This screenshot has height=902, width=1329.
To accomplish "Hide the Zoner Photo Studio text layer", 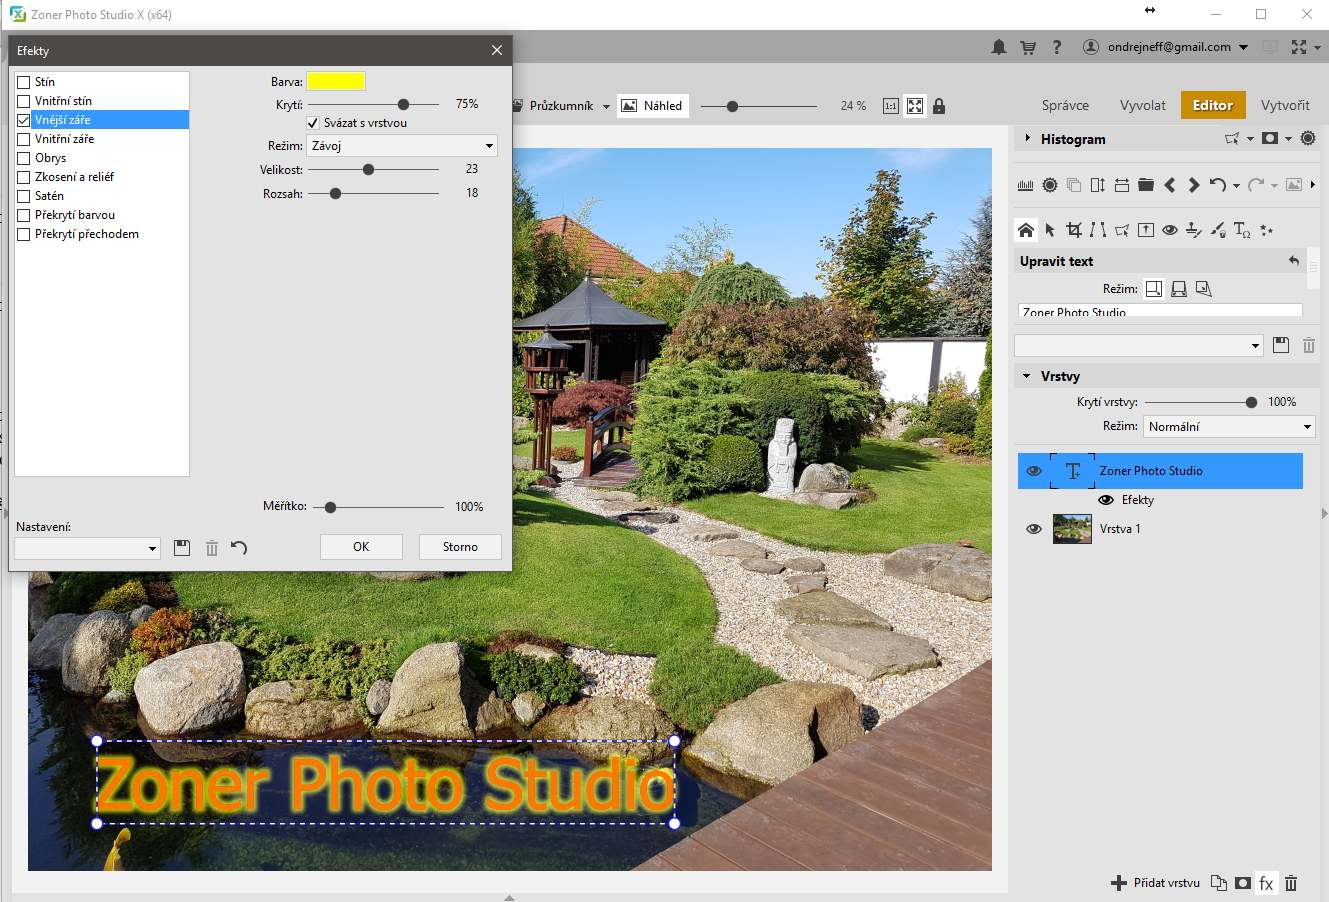I will [1034, 471].
